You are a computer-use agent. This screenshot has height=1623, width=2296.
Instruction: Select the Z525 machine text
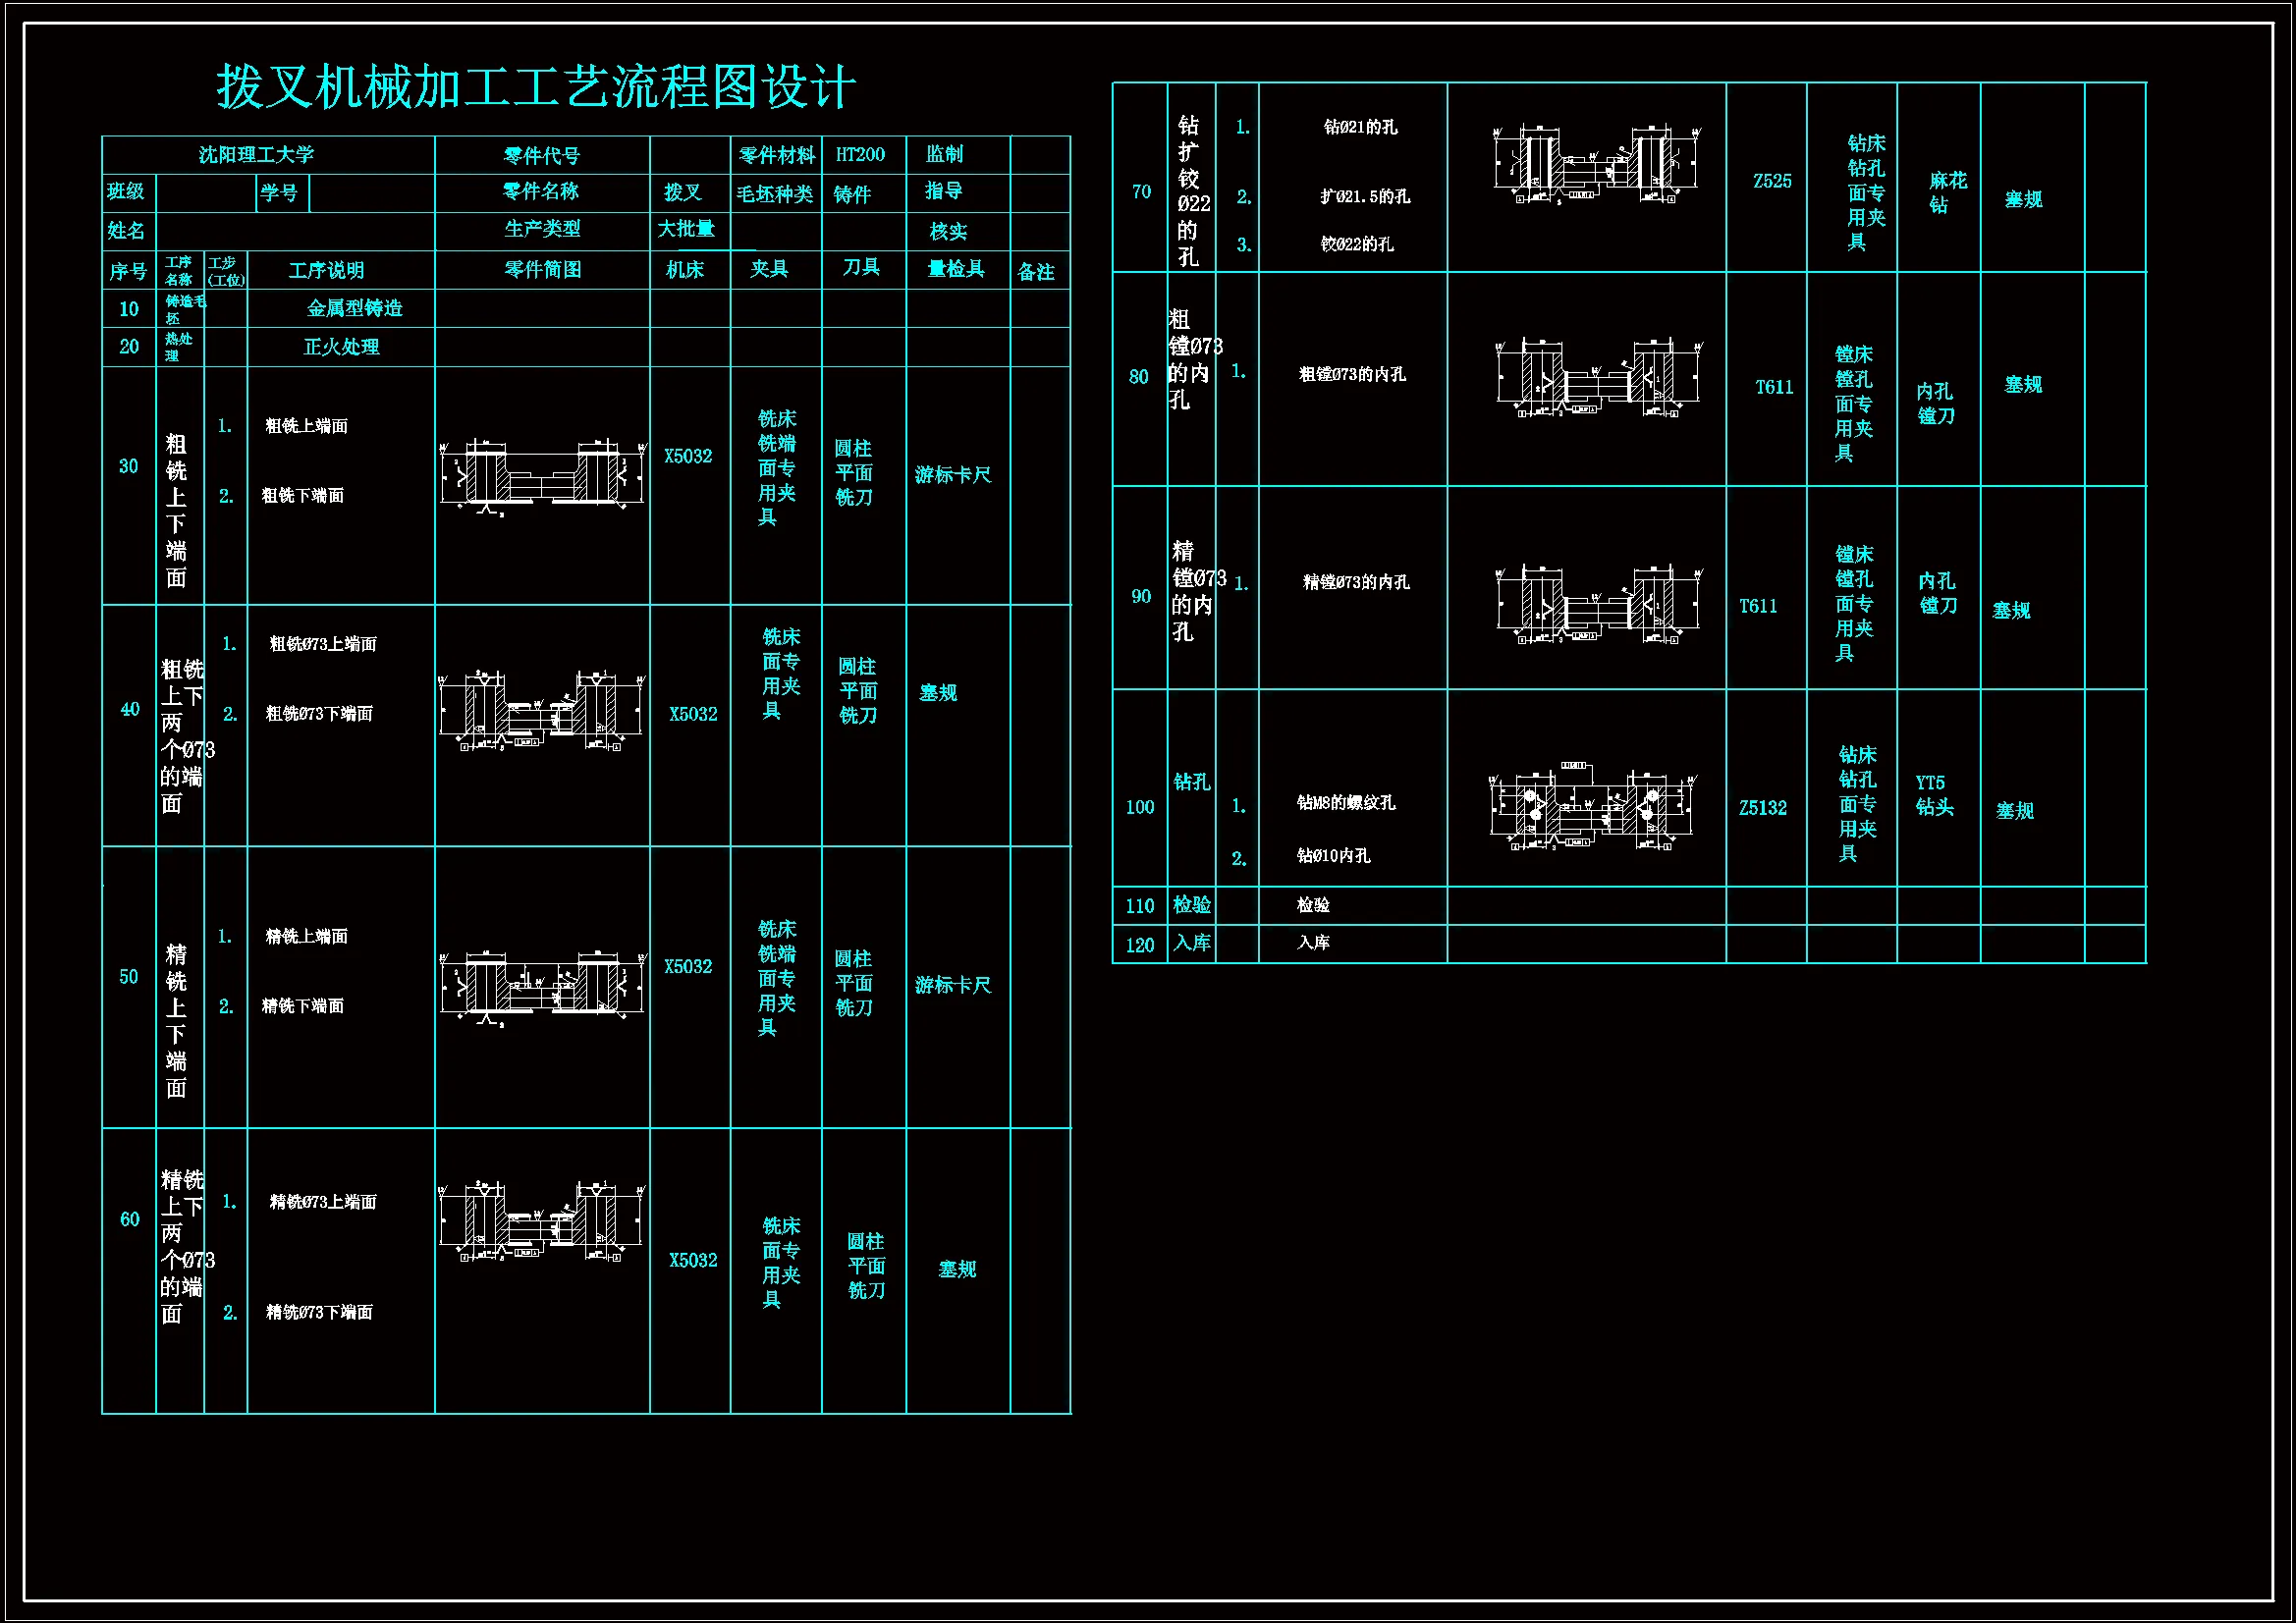pos(1772,182)
